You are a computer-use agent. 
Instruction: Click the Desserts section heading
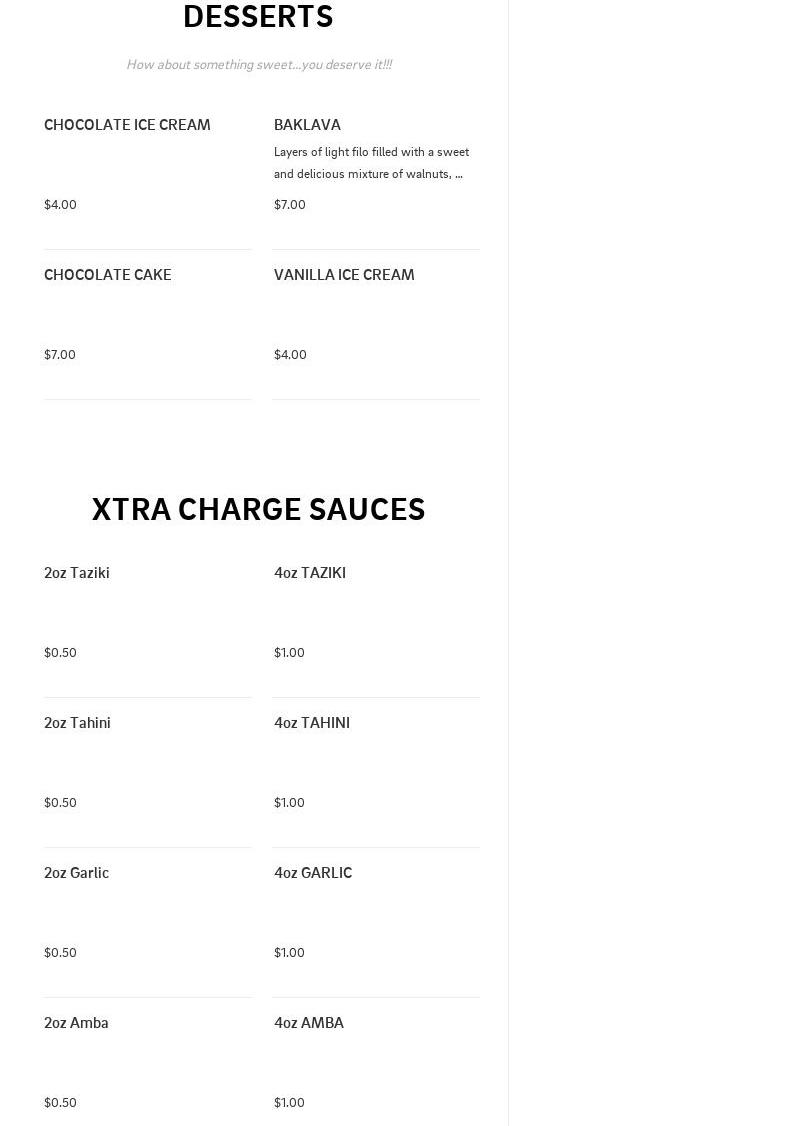pos(258,17)
